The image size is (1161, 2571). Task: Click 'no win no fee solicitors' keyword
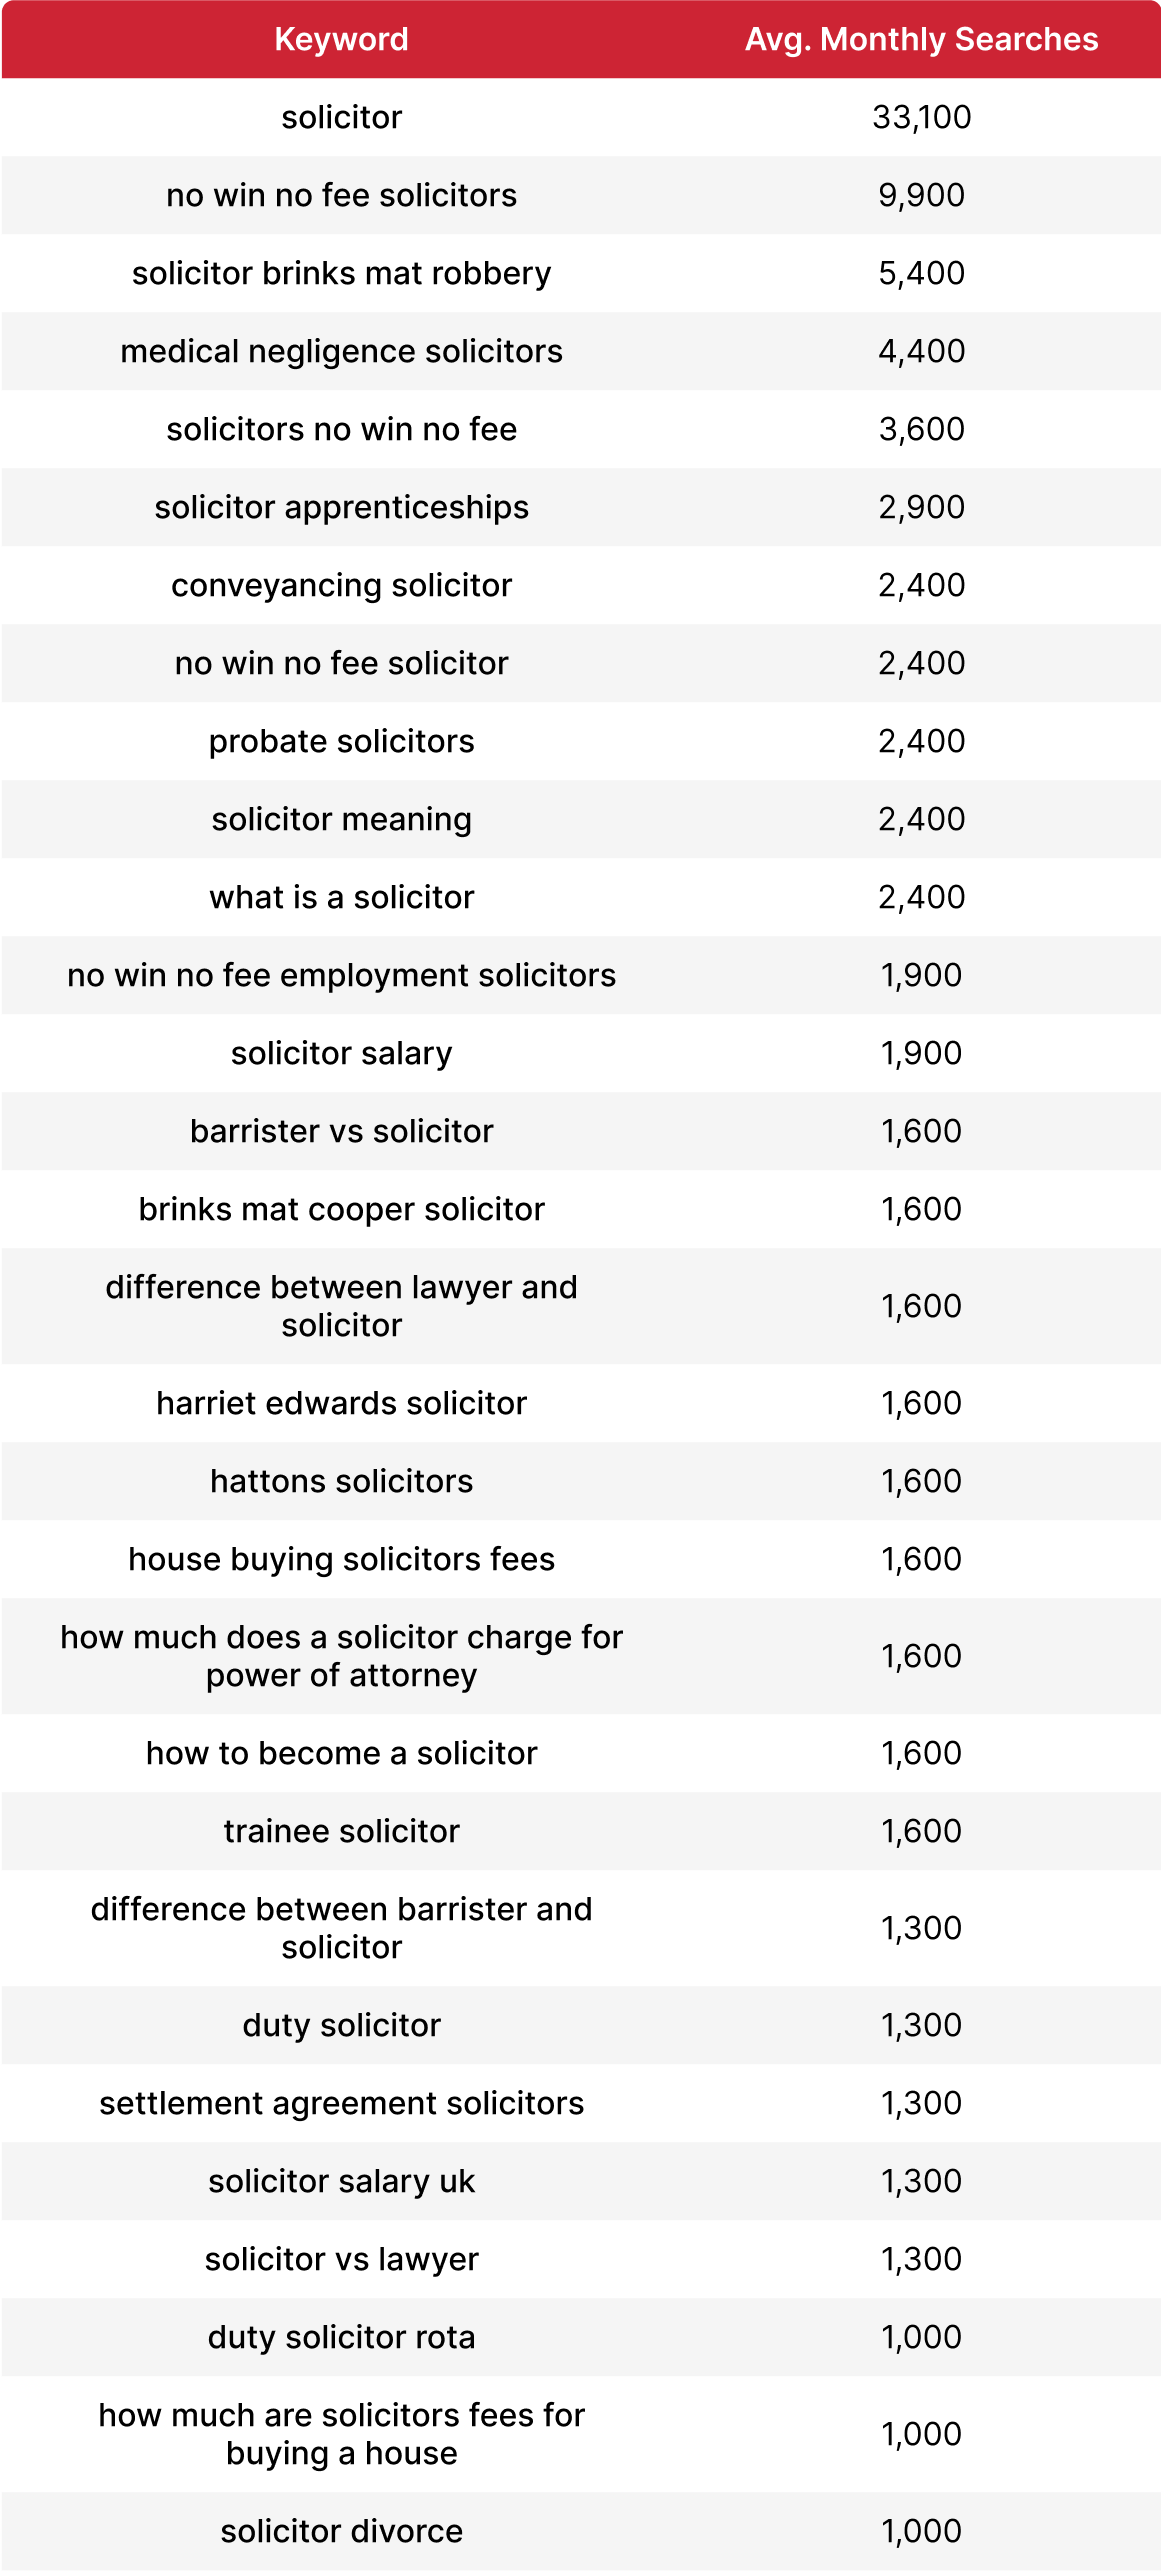pos(341,195)
